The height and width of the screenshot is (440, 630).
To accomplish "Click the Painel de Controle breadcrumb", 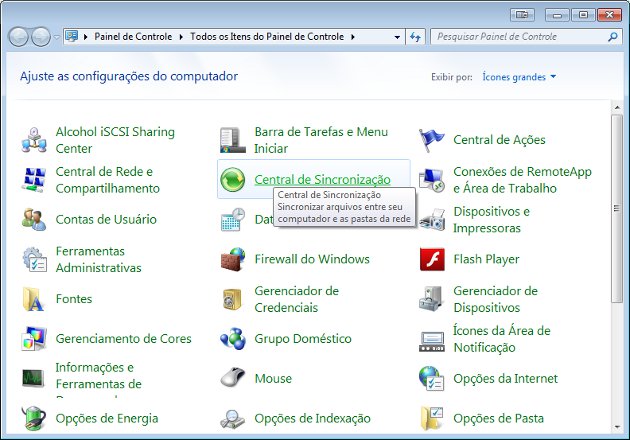I will 133,37.
